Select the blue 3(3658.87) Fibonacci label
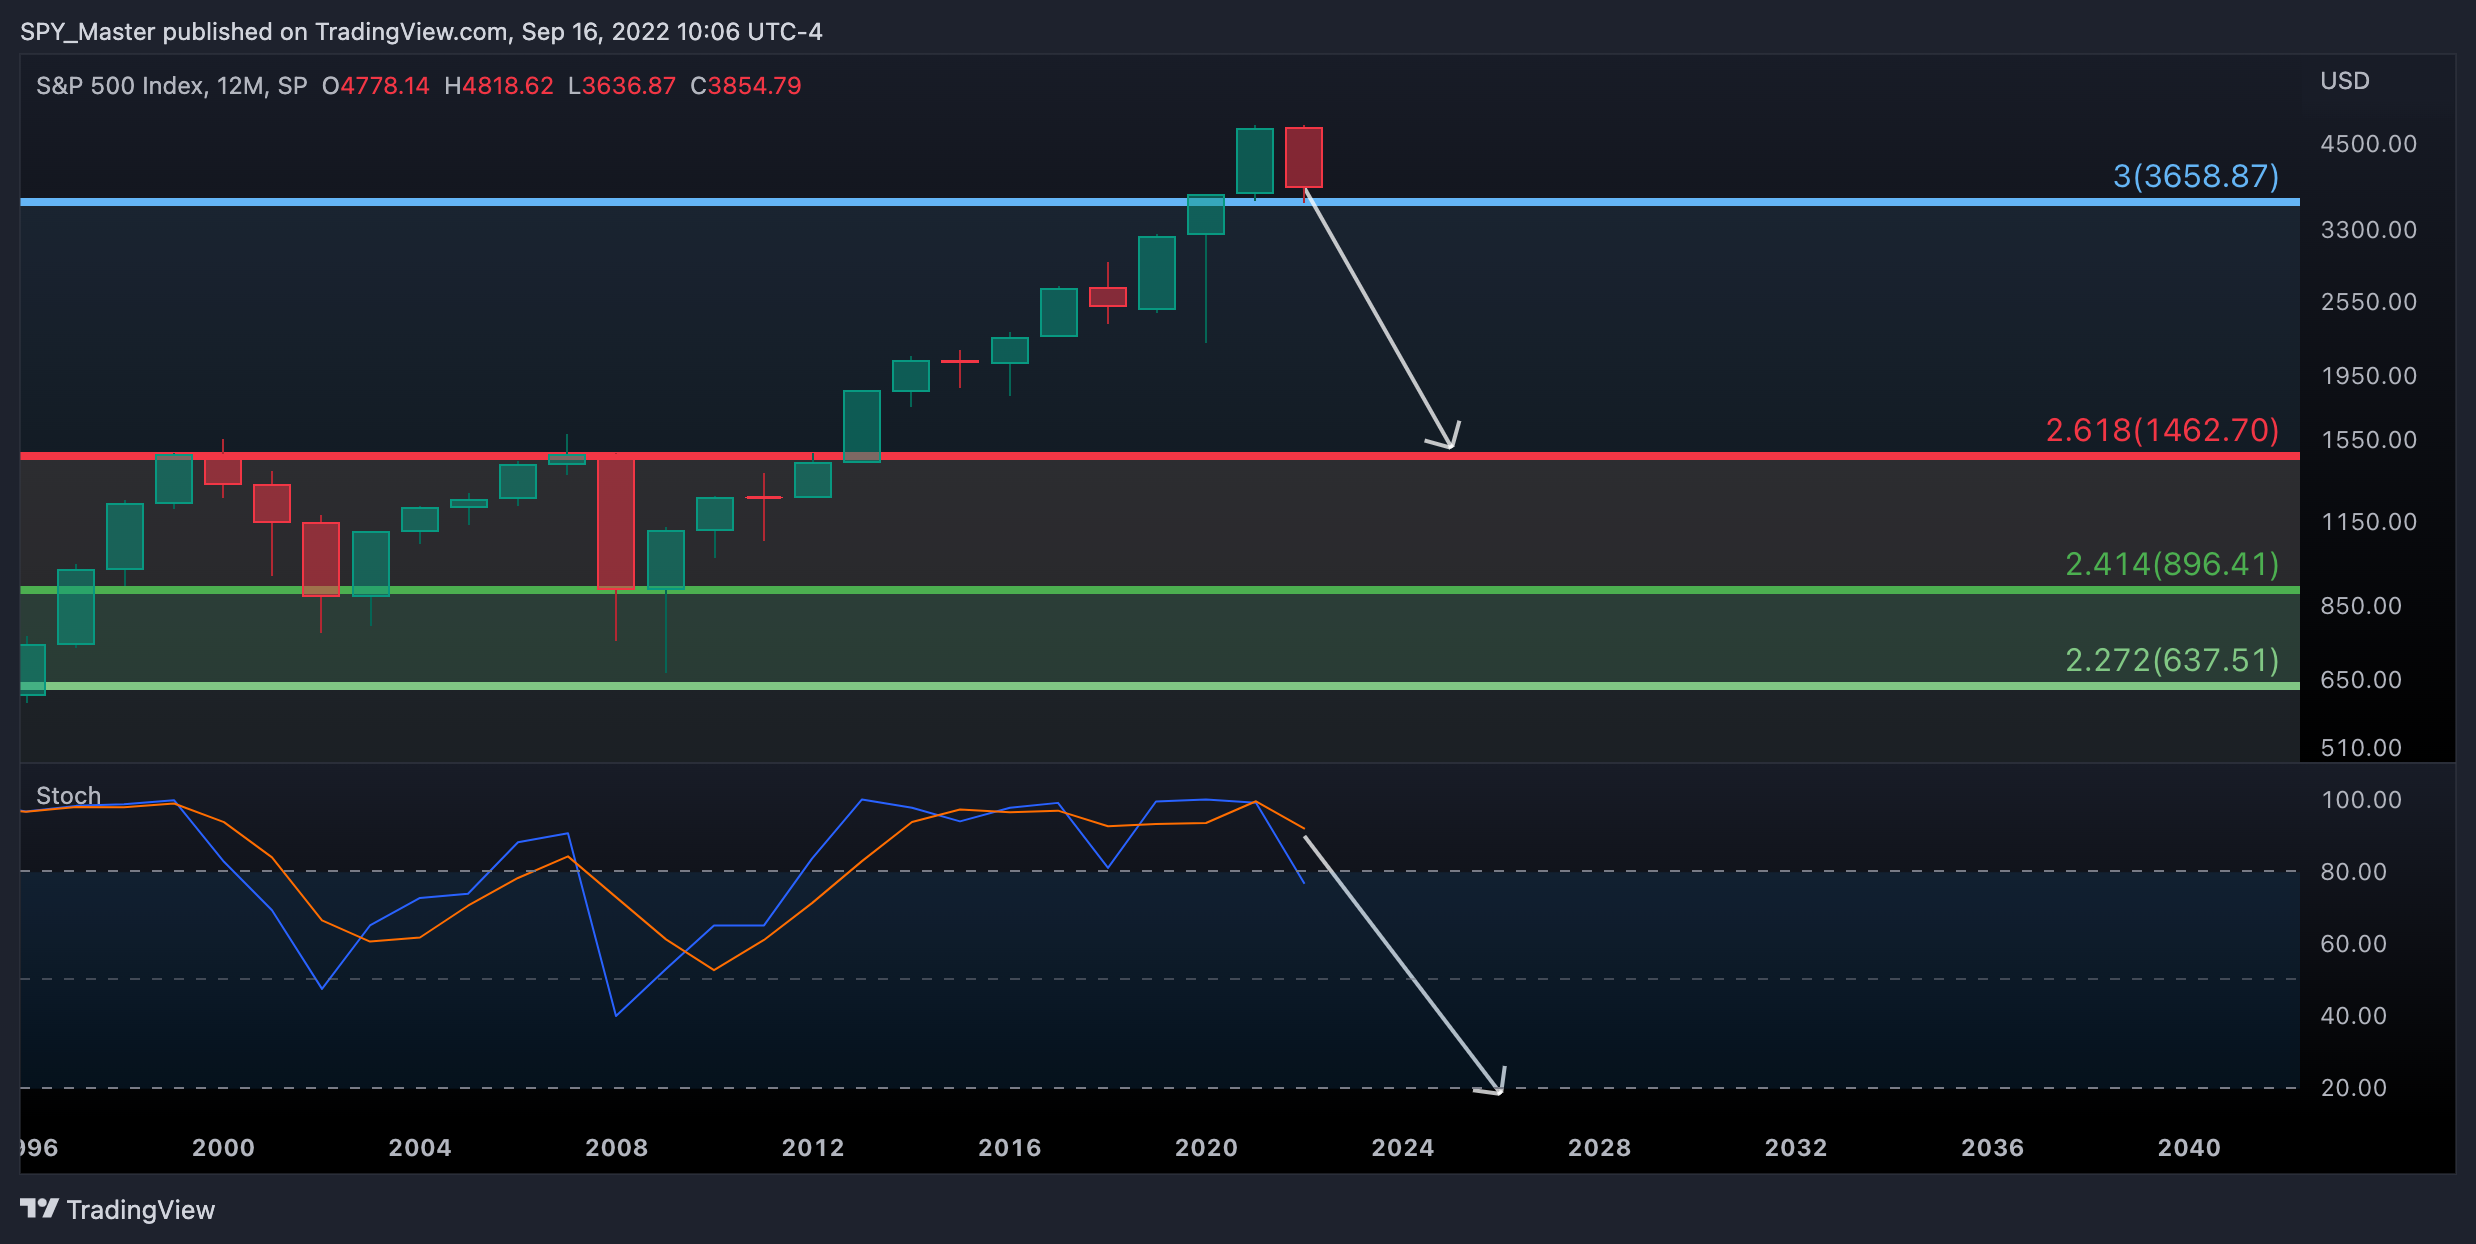 tap(2195, 176)
